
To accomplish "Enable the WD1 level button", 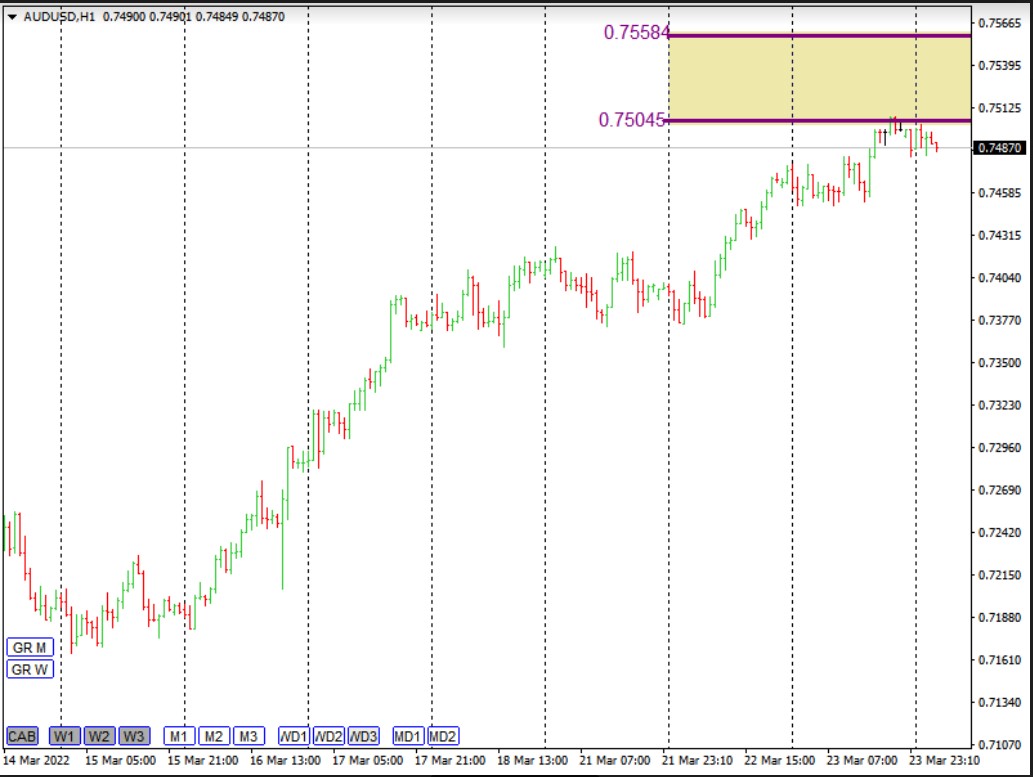I will (294, 737).
